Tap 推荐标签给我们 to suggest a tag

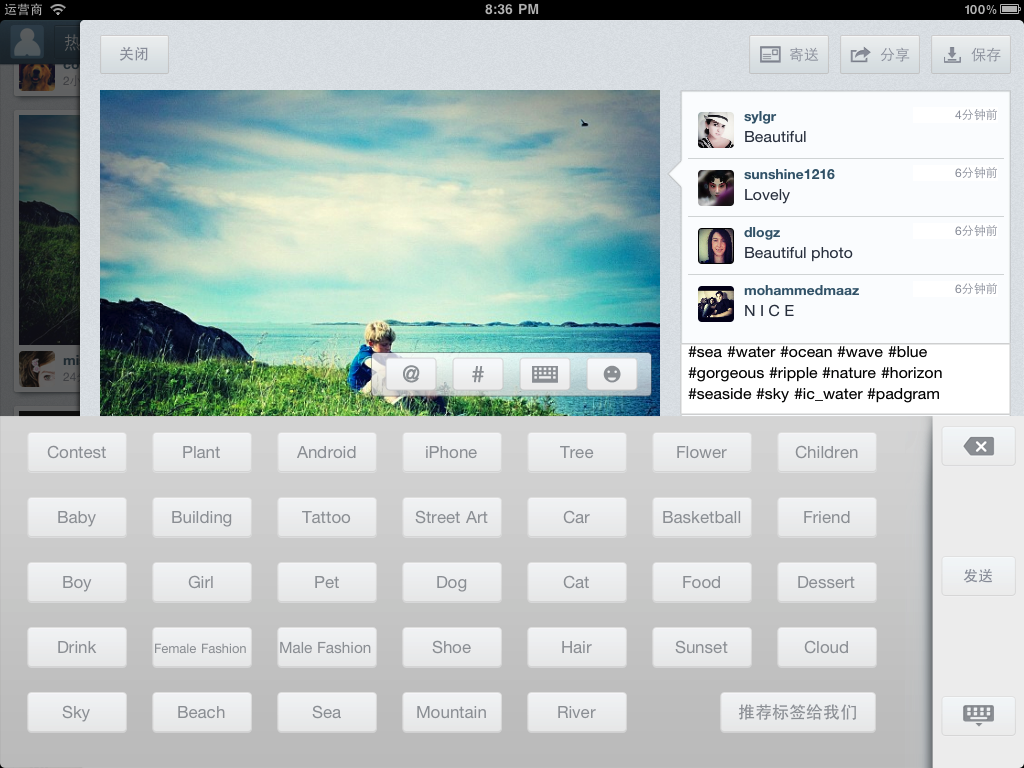(x=798, y=712)
